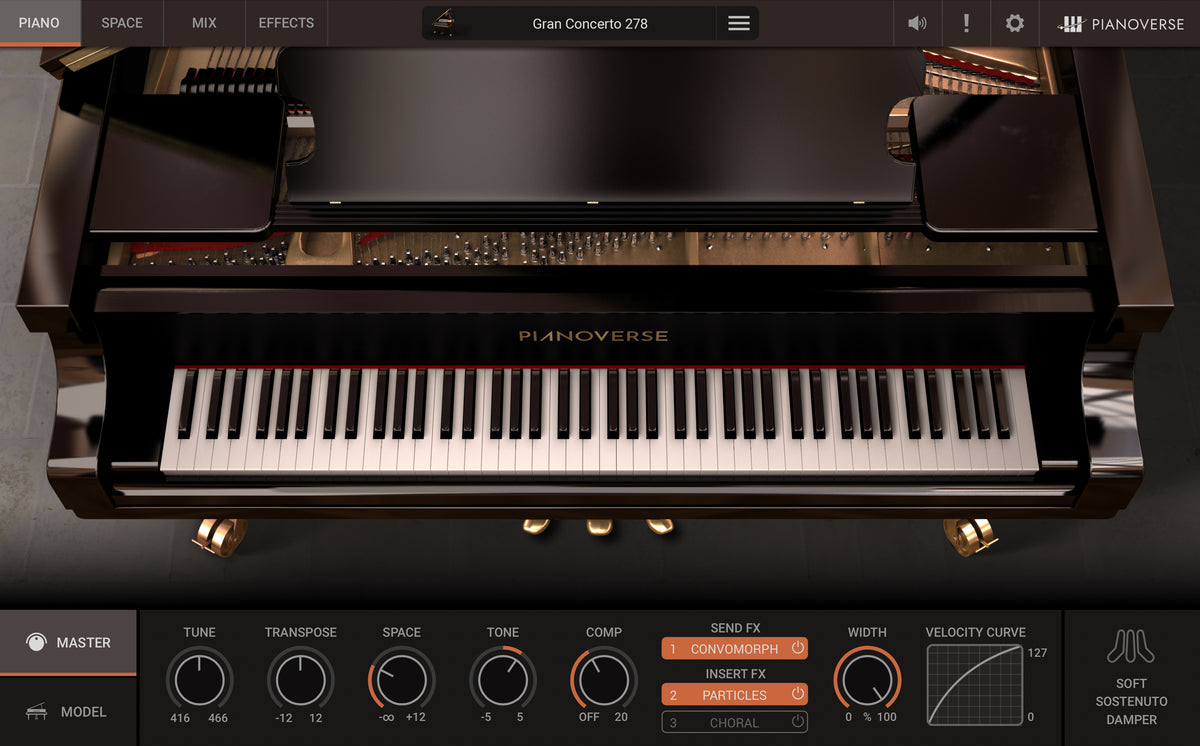Click the pedals icon above Soft
The width and height of the screenshot is (1200, 746).
point(1131,646)
